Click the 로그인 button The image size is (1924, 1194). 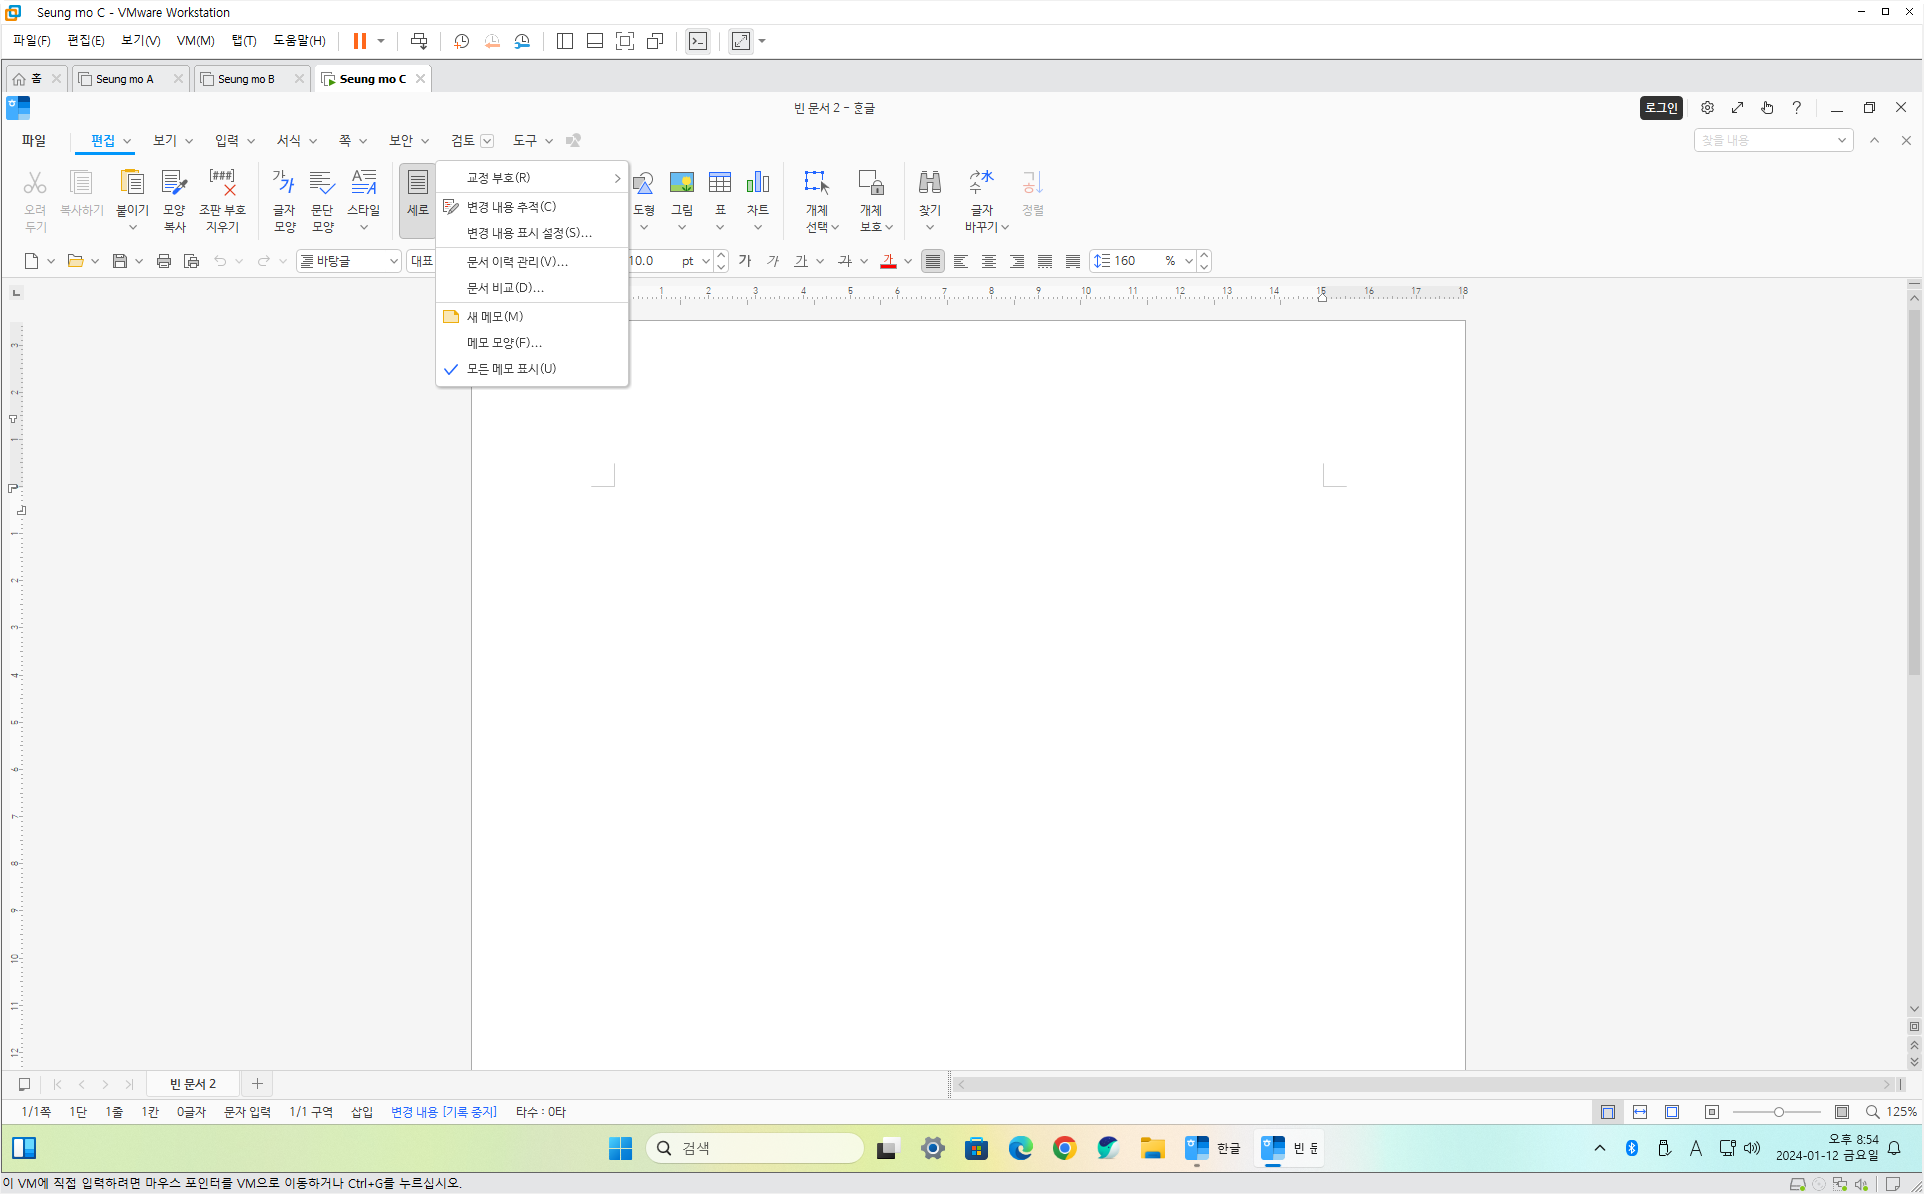click(x=1660, y=108)
